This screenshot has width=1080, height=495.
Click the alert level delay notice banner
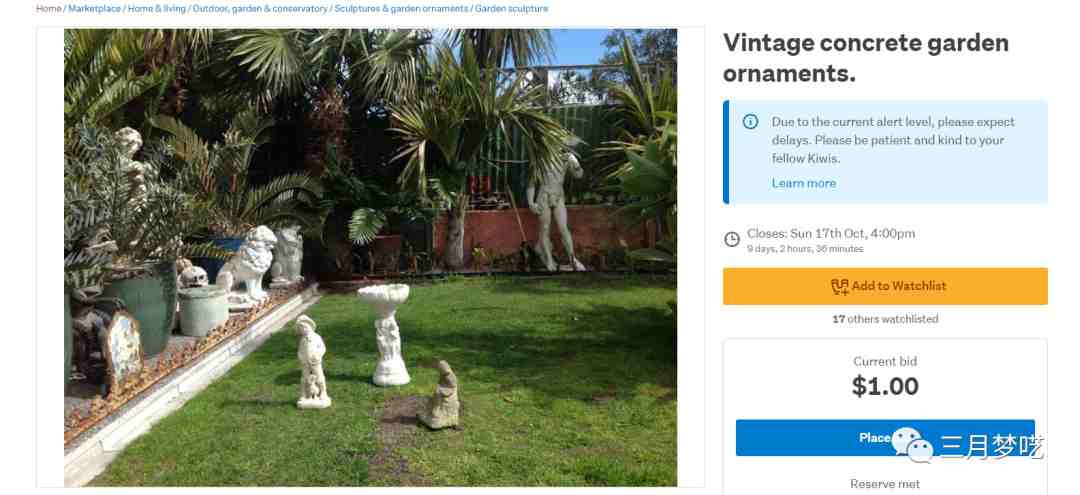pos(885,152)
